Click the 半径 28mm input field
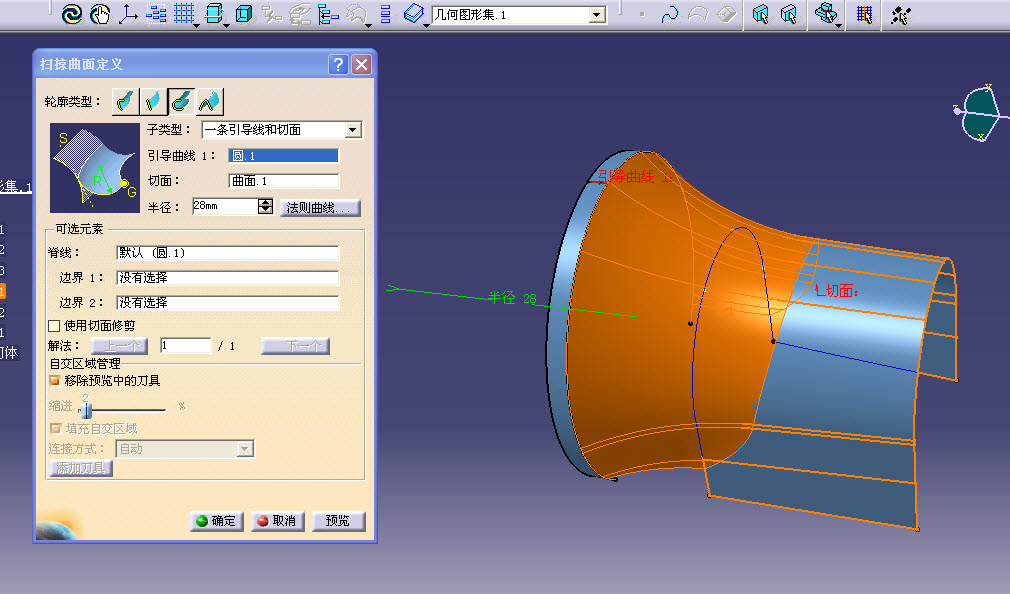Image resolution: width=1010 pixels, height=594 pixels. click(x=225, y=206)
